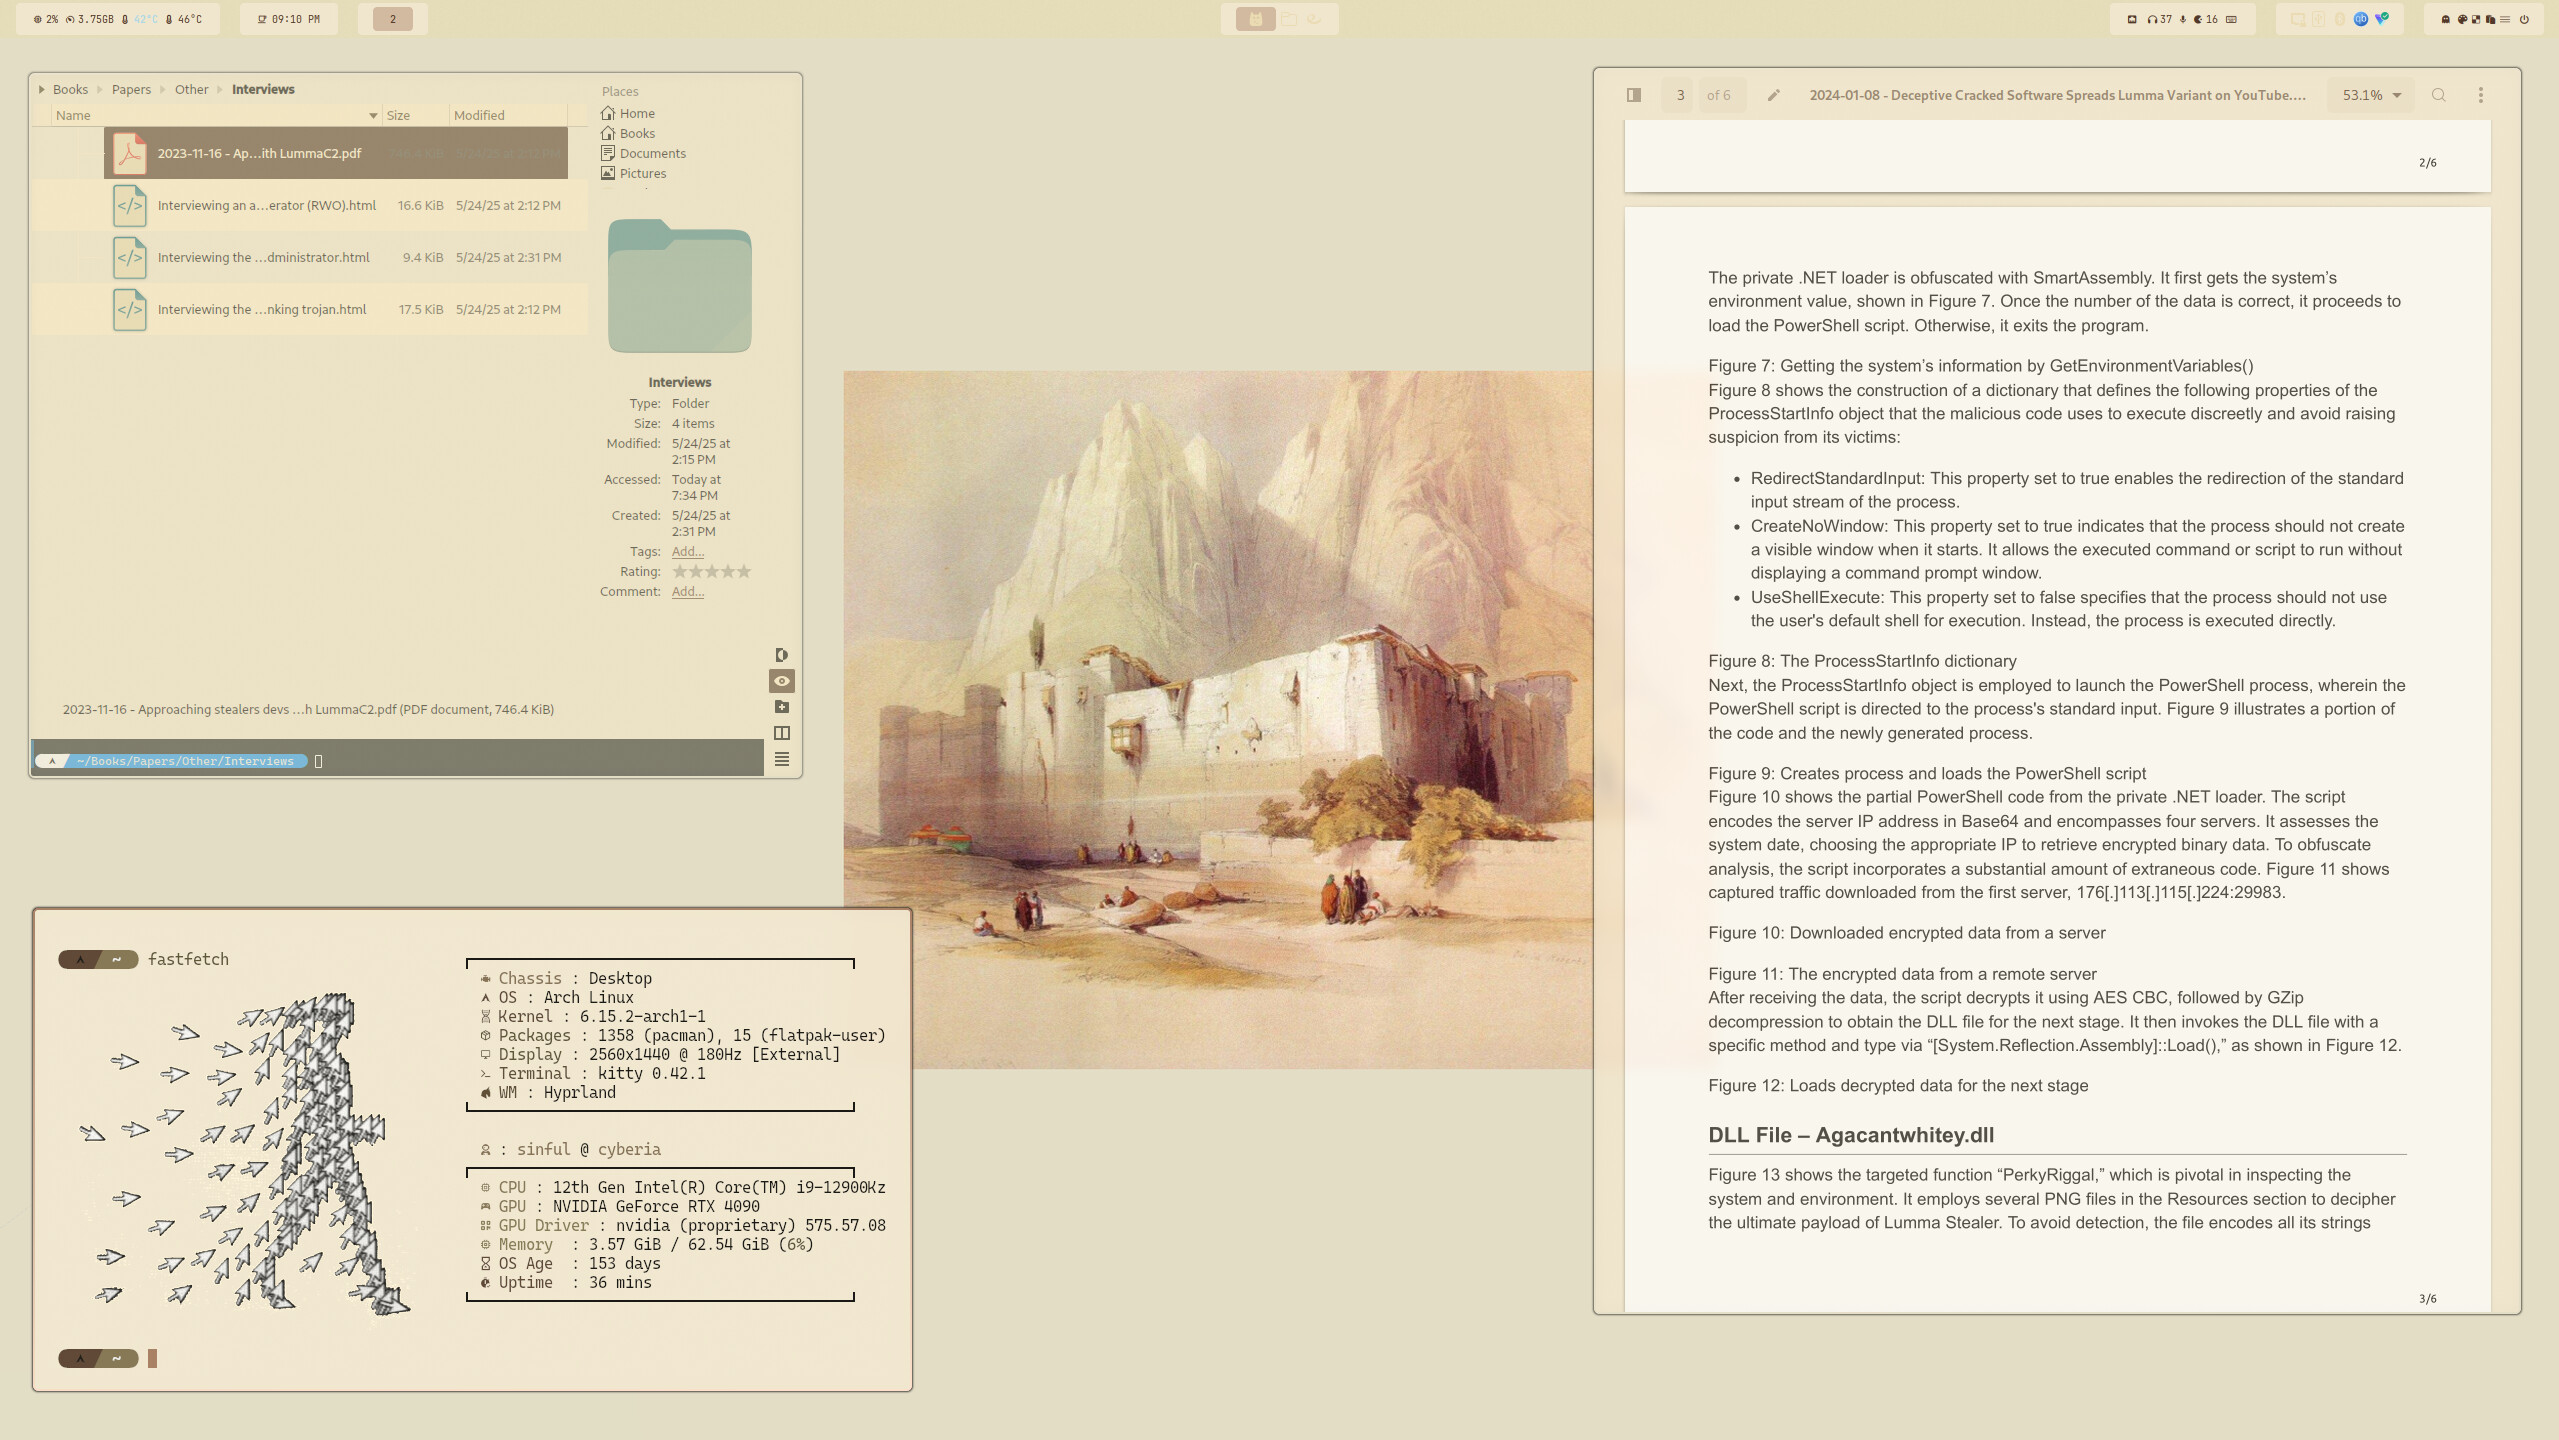This screenshot has width=2559, height=1440.
Task: Select Interviewing the …dministrator.html file
Action: (310, 257)
